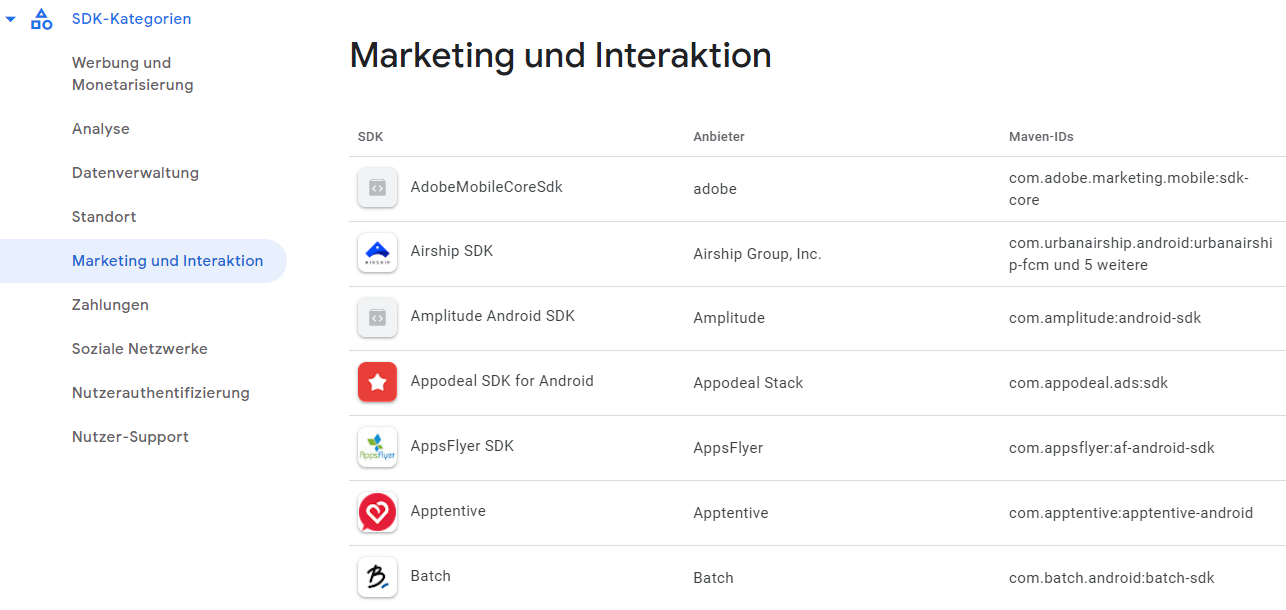Click the Apptentive heart logo icon
Viewport: 1286px width, 610px height.
(377, 512)
